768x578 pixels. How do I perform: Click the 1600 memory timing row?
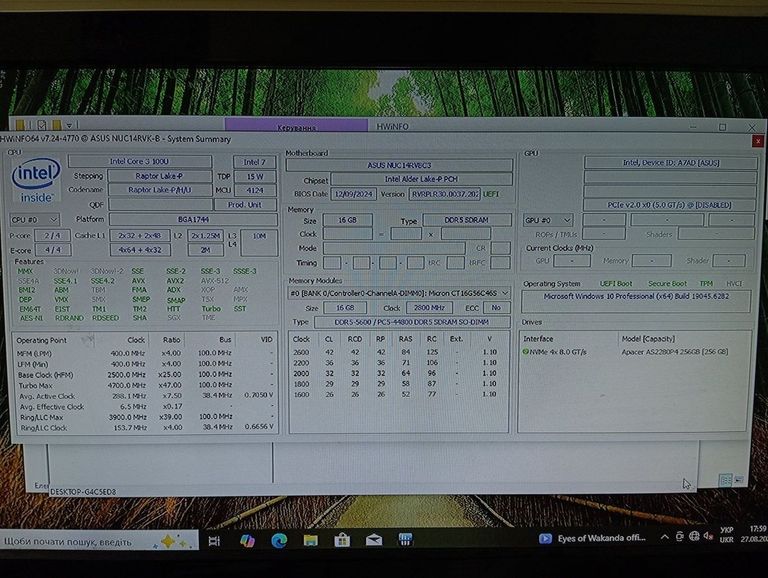(x=396, y=394)
